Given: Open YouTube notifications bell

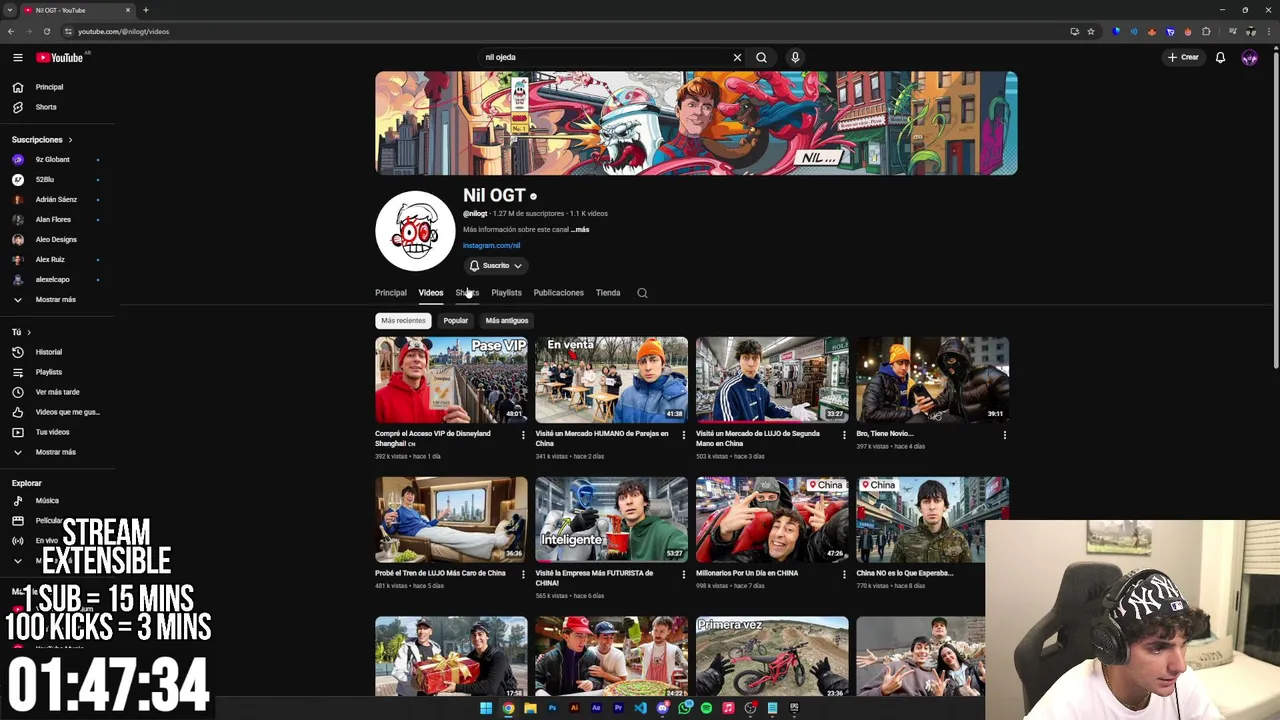Looking at the screenshot, I should (1220, 58).
